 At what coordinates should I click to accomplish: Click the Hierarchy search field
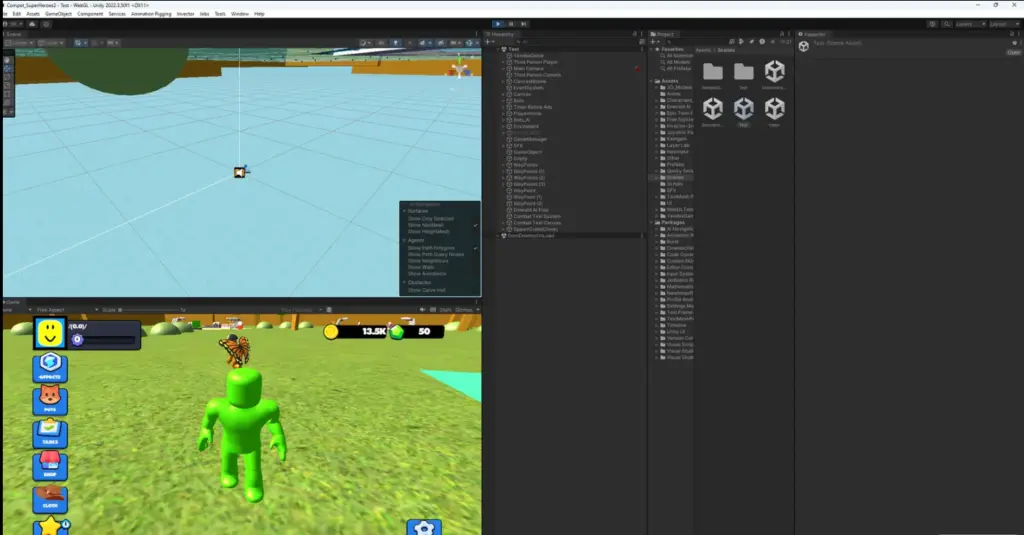575,42
